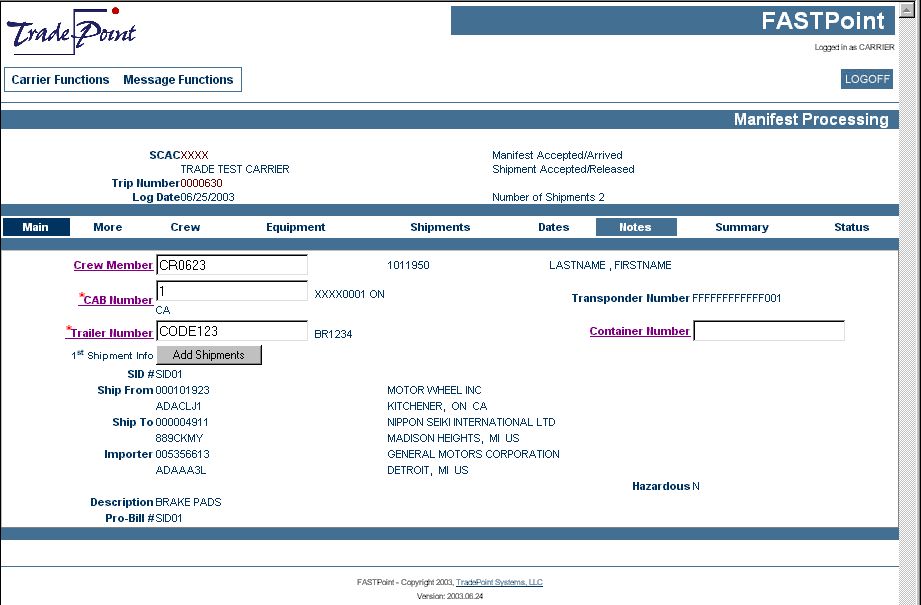The image size is (921, 605).
Task: Open the Dates tab
Action: point(553,227)
